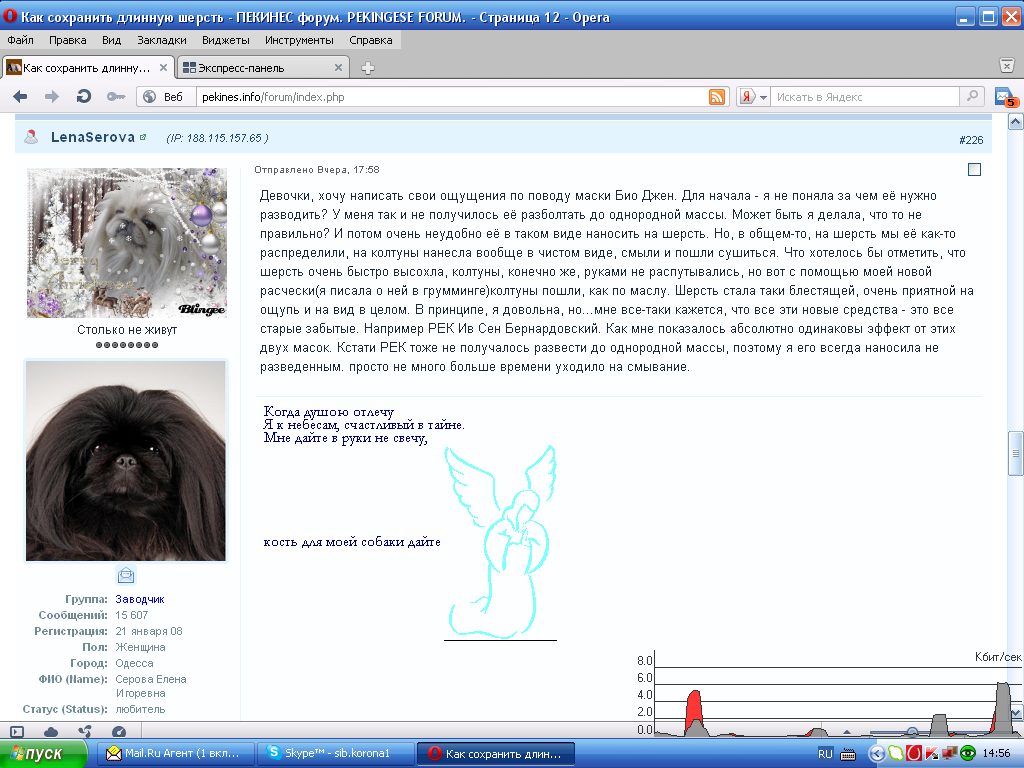Expand hidden tray icons with the arrow
This screenshot has height=768, width=1024.
pyautogui.click(x=876, y=754)
